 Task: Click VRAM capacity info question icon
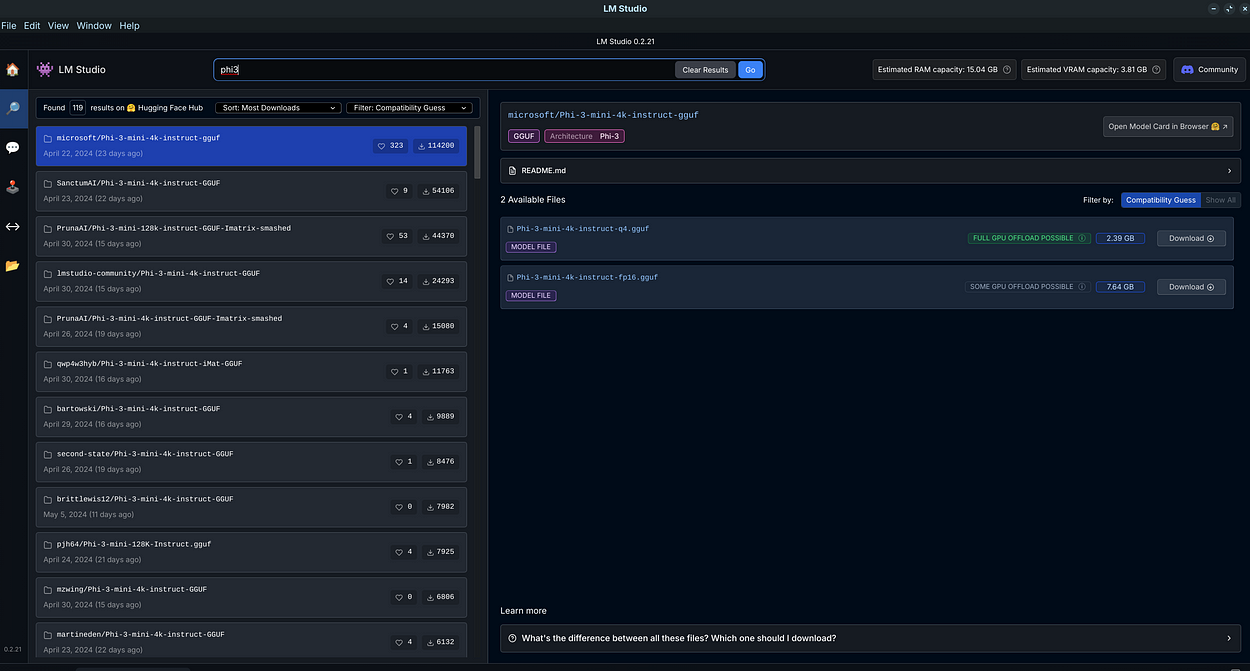[1157, 70]
